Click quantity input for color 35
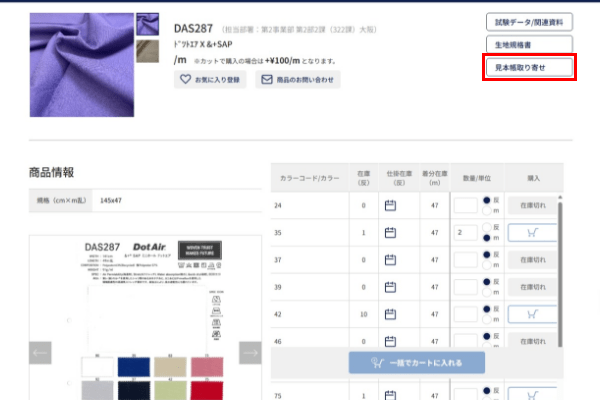This screenshot has height=400, width=600. tap(465, 233)
